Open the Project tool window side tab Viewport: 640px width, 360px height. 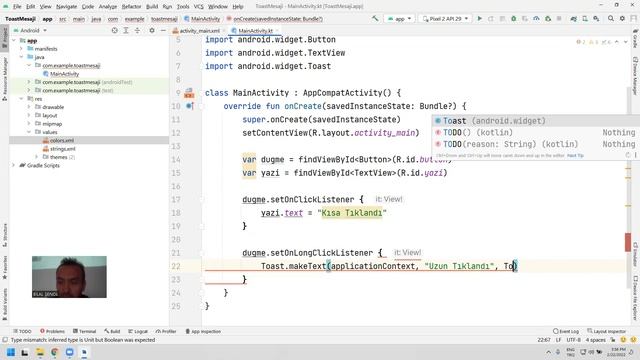click(4, 38)
